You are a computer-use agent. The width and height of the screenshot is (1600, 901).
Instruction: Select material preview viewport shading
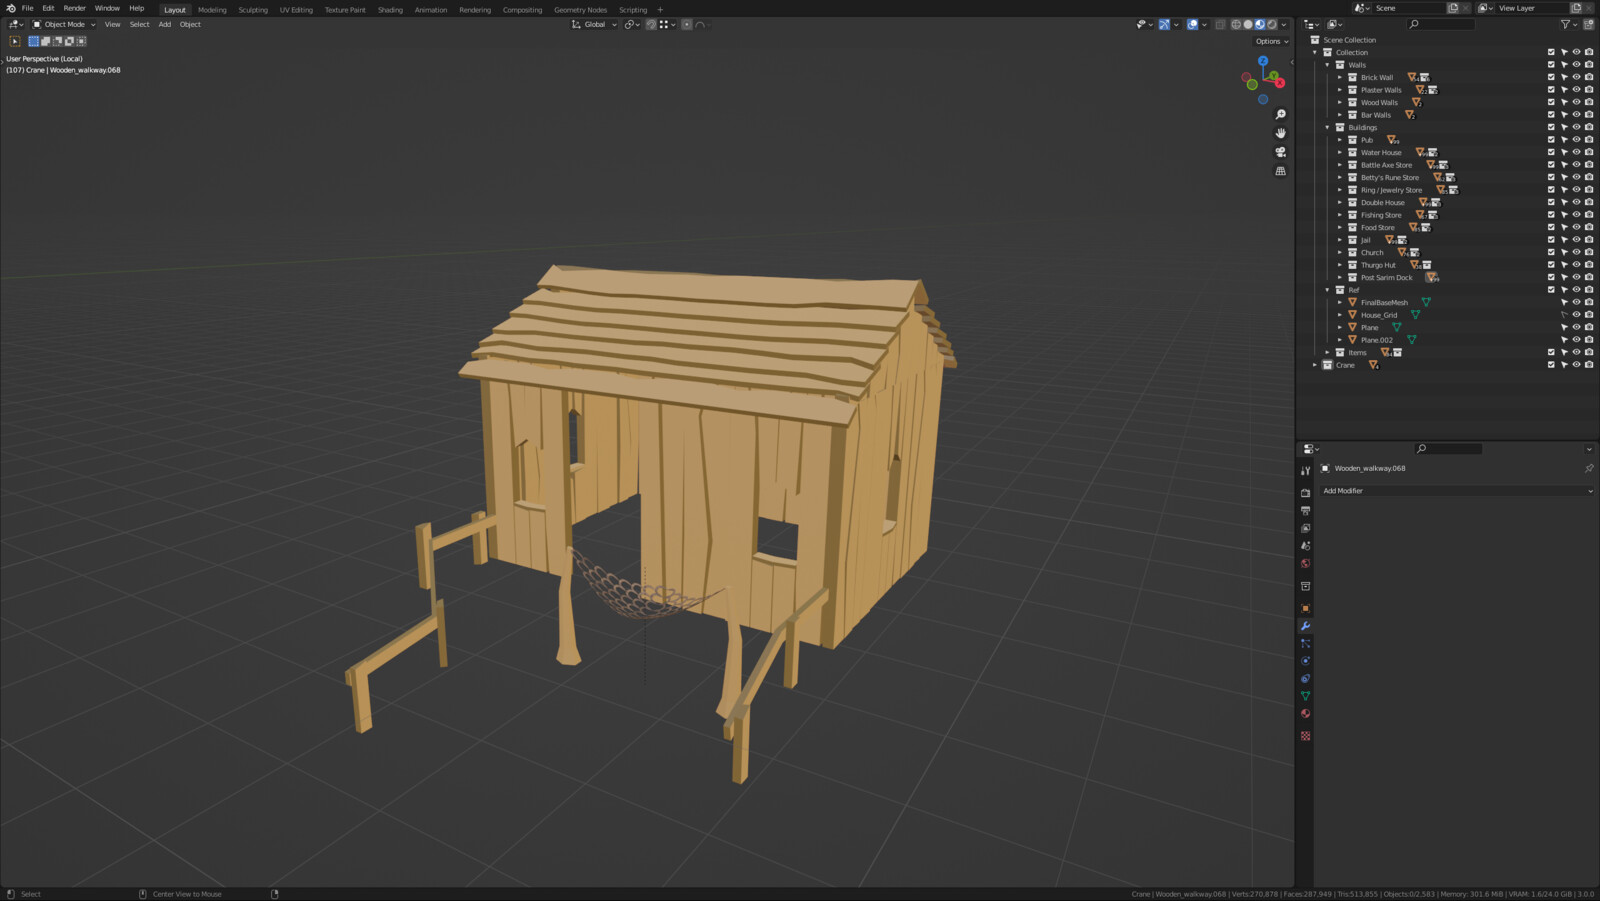pos(1260,24)
